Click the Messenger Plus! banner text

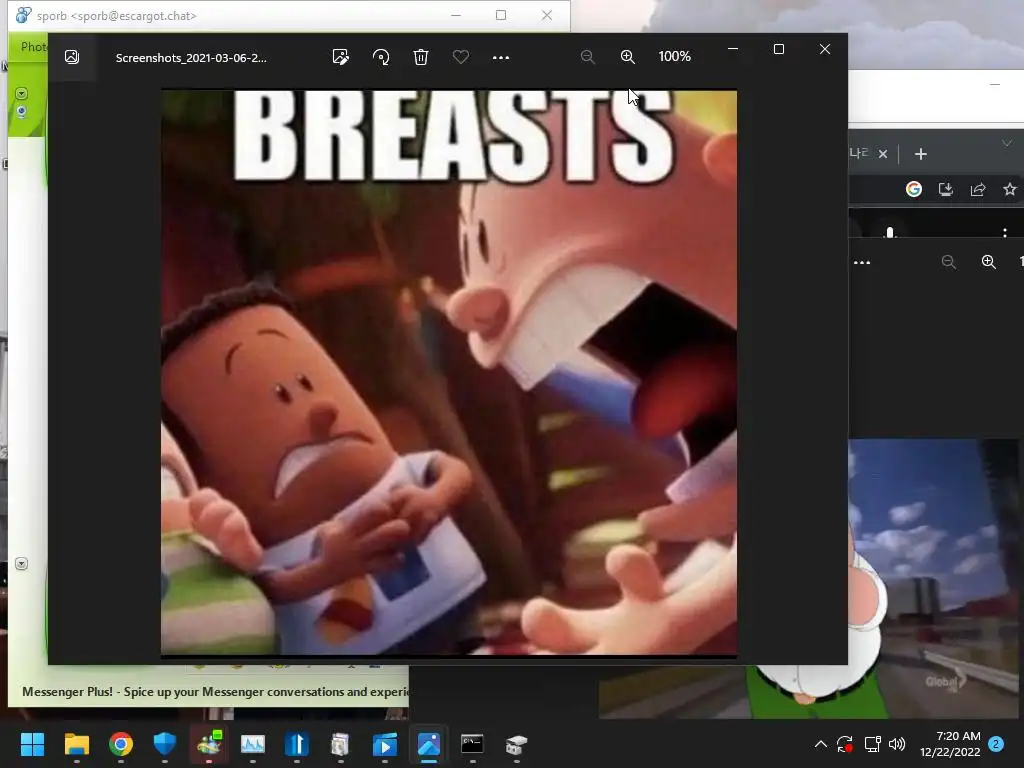click(x=216, y=692)
